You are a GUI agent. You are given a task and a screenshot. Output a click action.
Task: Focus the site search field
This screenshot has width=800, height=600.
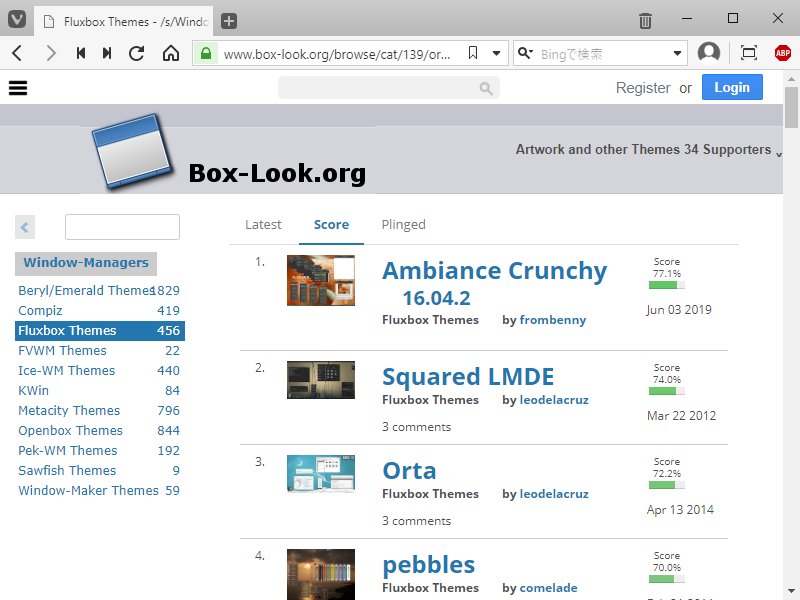(388, 88)
